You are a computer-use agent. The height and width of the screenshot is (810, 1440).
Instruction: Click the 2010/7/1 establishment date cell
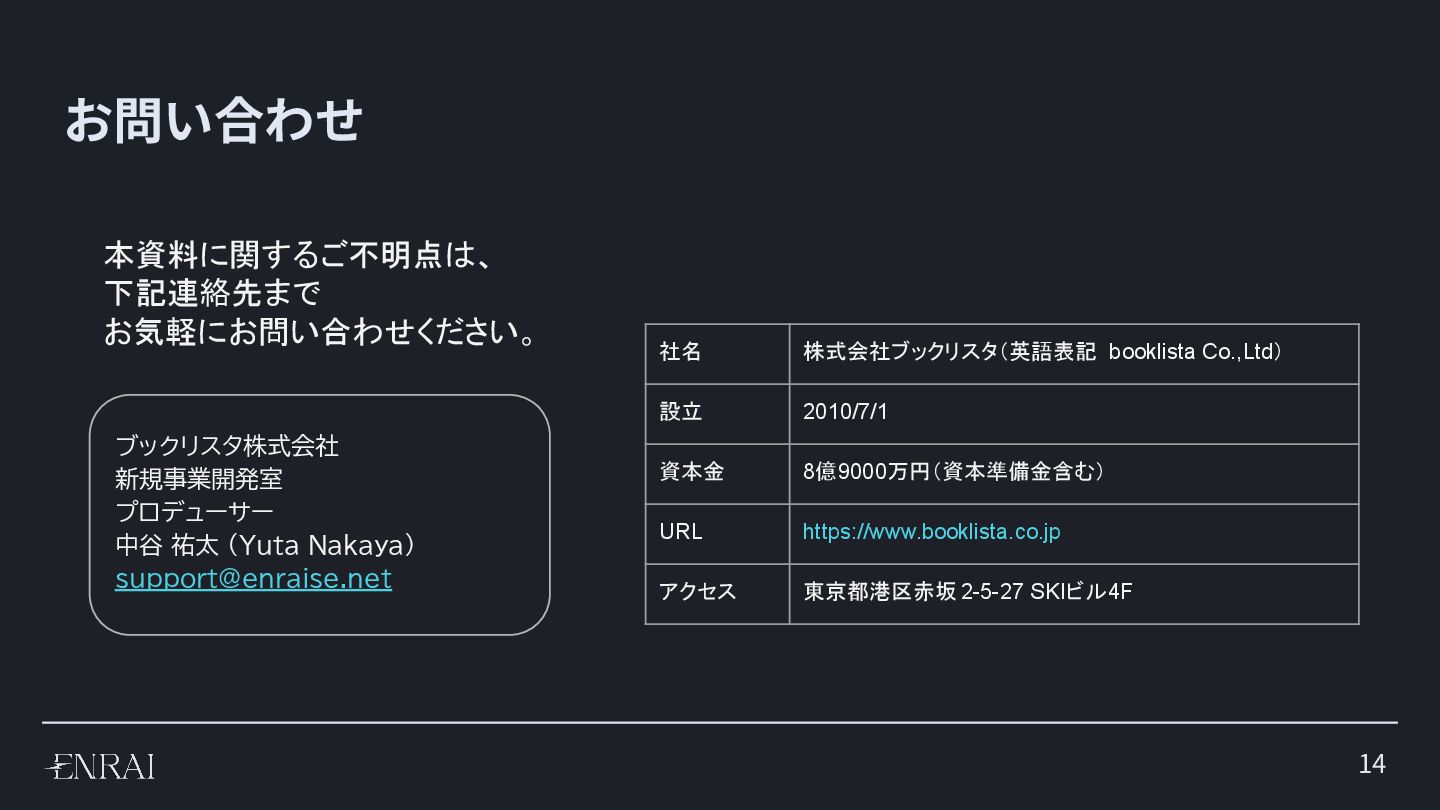1074,414
